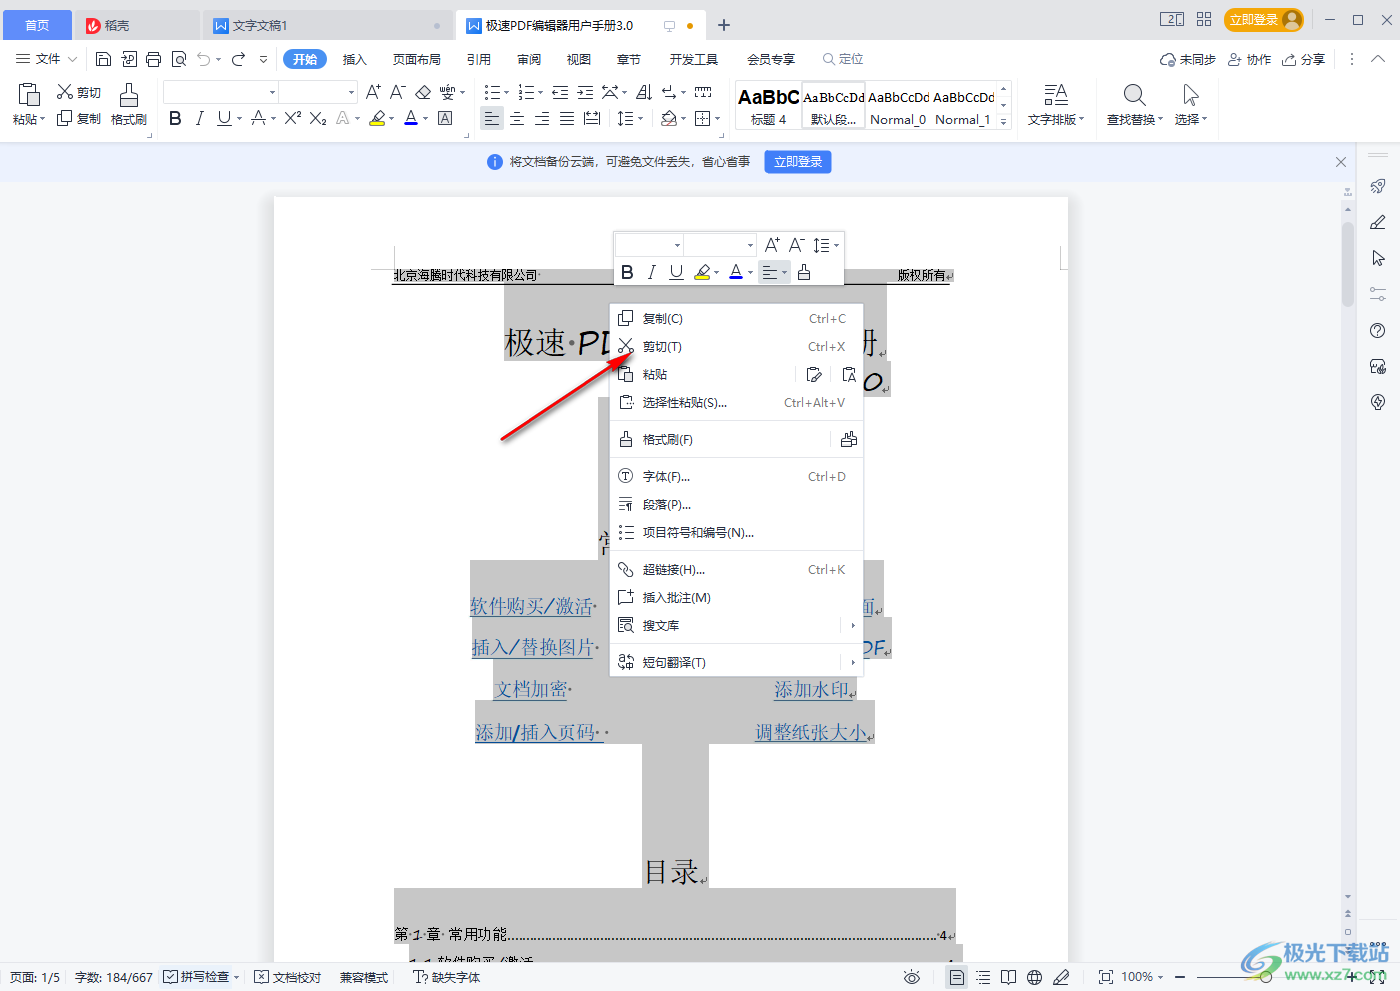Click the Print Preview icon
1400x991 pixels.
click(x=179, y=60)
